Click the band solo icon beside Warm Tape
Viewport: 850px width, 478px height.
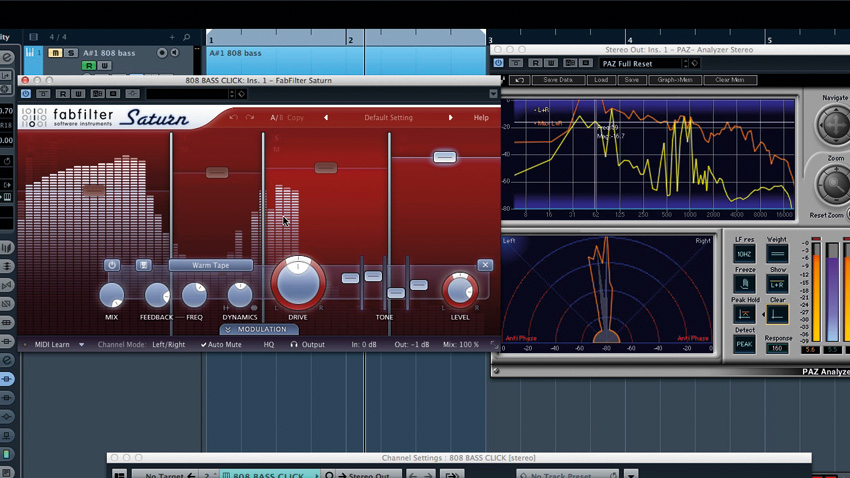tap(143, 265)
